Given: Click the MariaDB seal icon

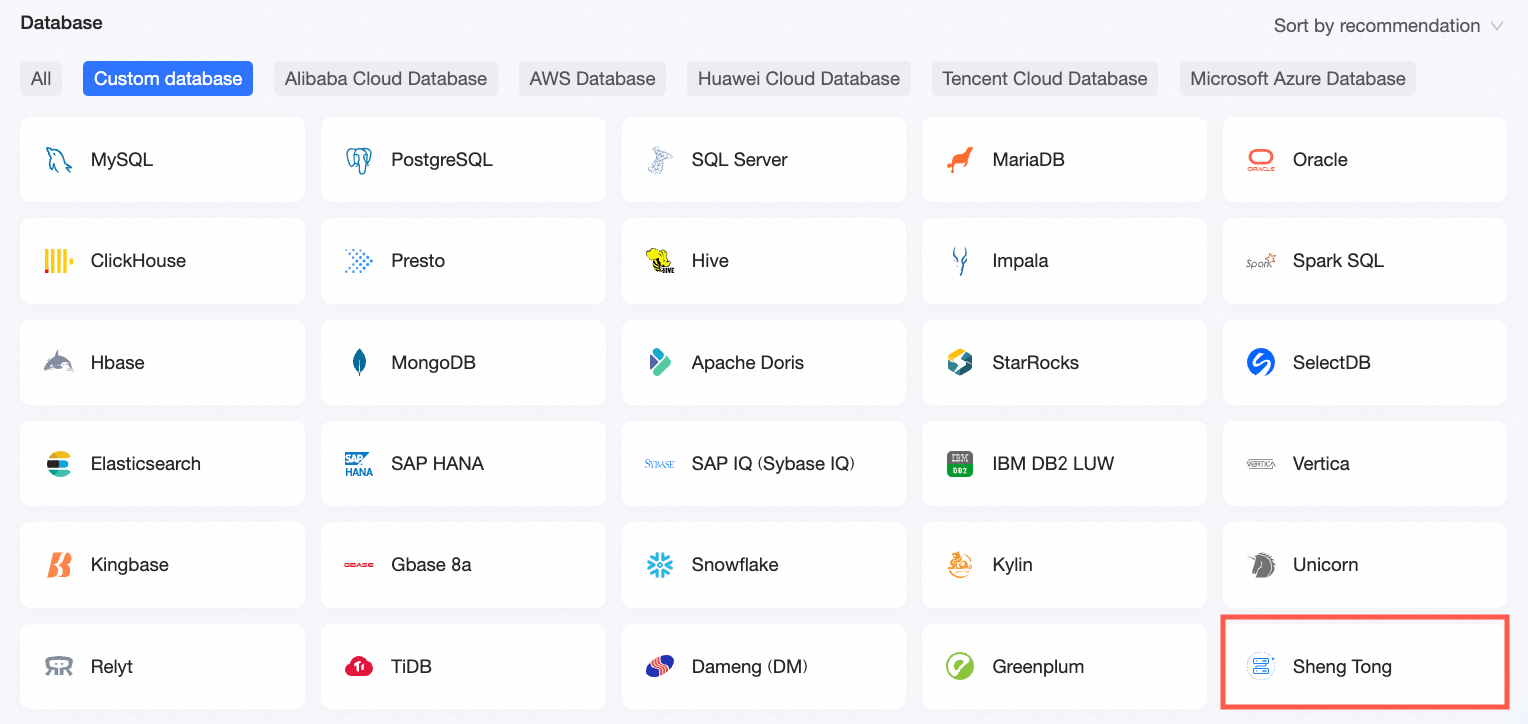Looking at the screenshot, I should click(960, 160).
